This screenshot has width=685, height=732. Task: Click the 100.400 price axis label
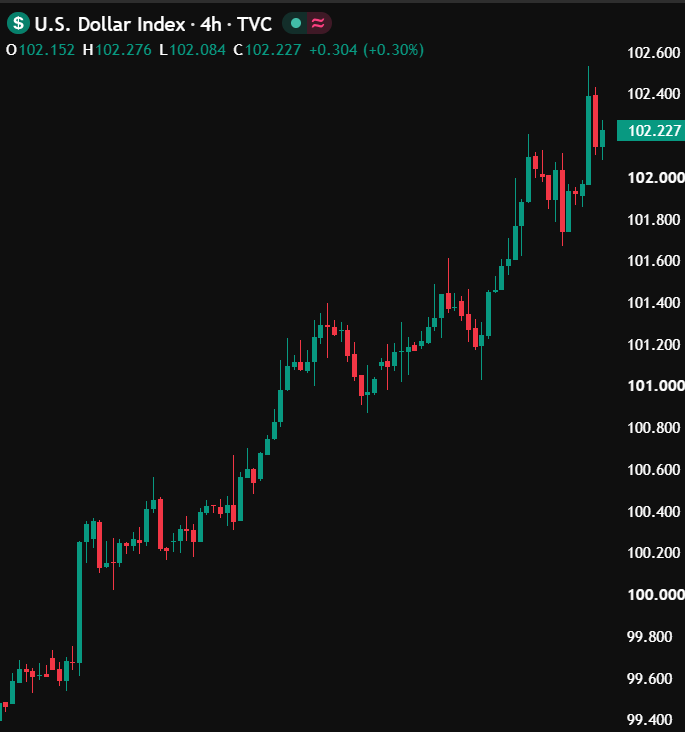pos(653,512)
